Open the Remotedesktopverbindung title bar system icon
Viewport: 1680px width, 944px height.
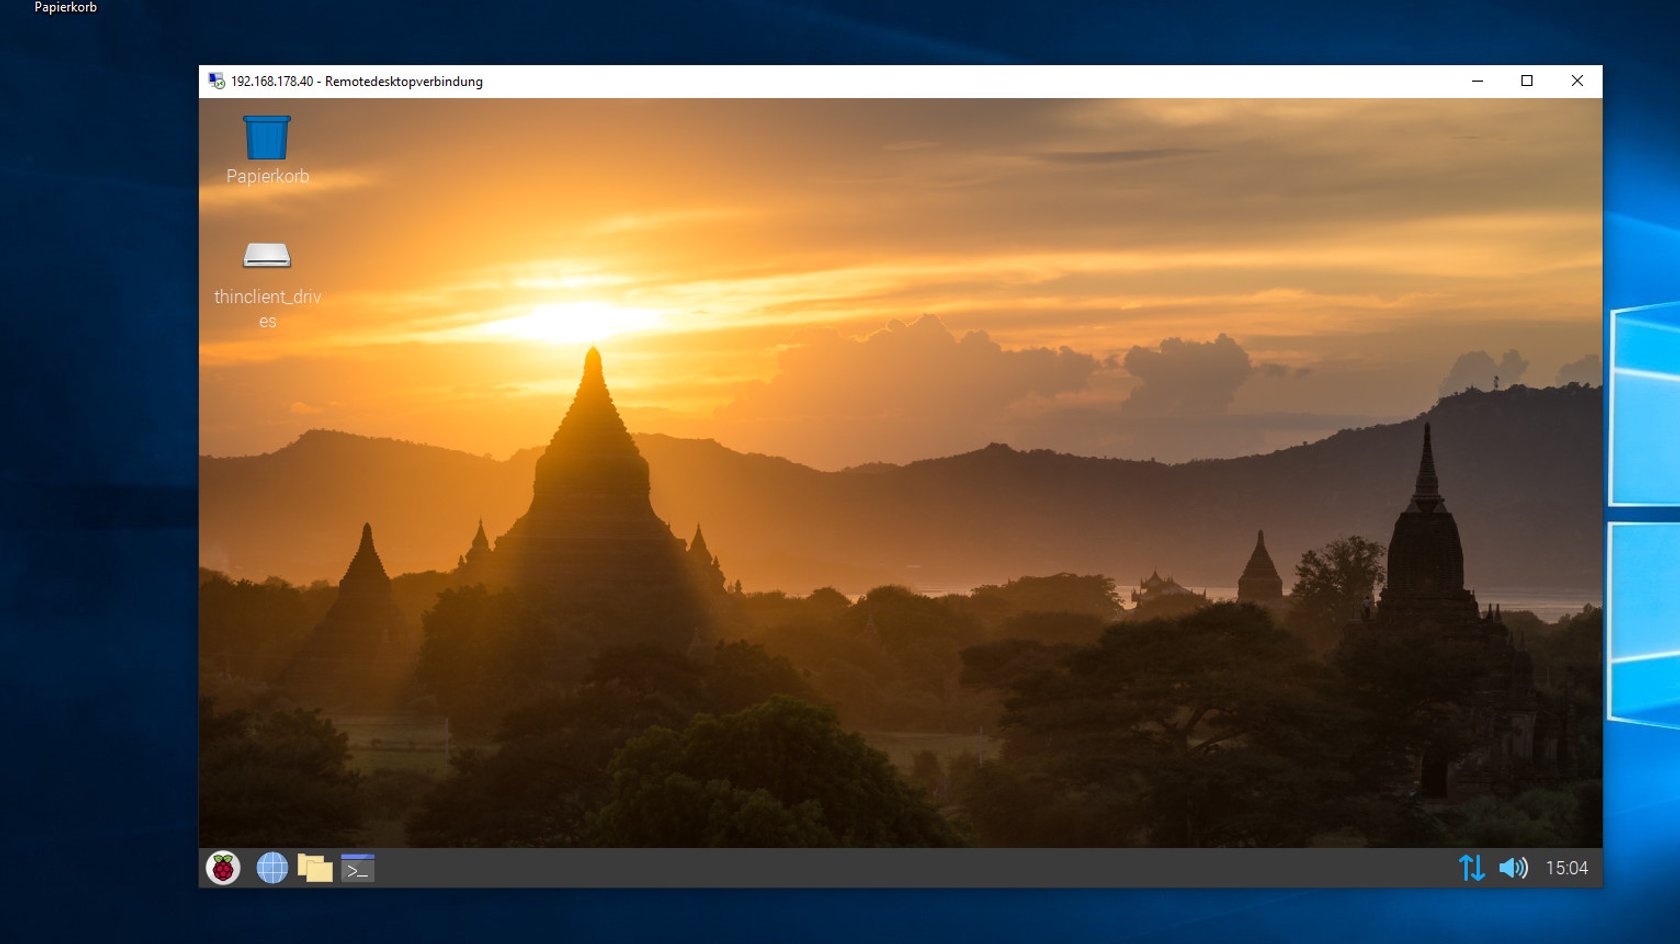(216, 81)
